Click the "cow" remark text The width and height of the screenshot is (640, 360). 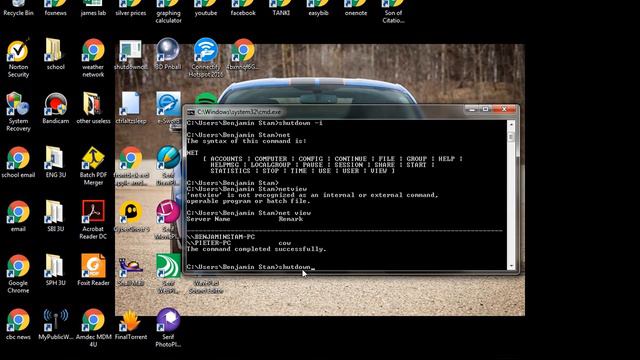point(284,243)
